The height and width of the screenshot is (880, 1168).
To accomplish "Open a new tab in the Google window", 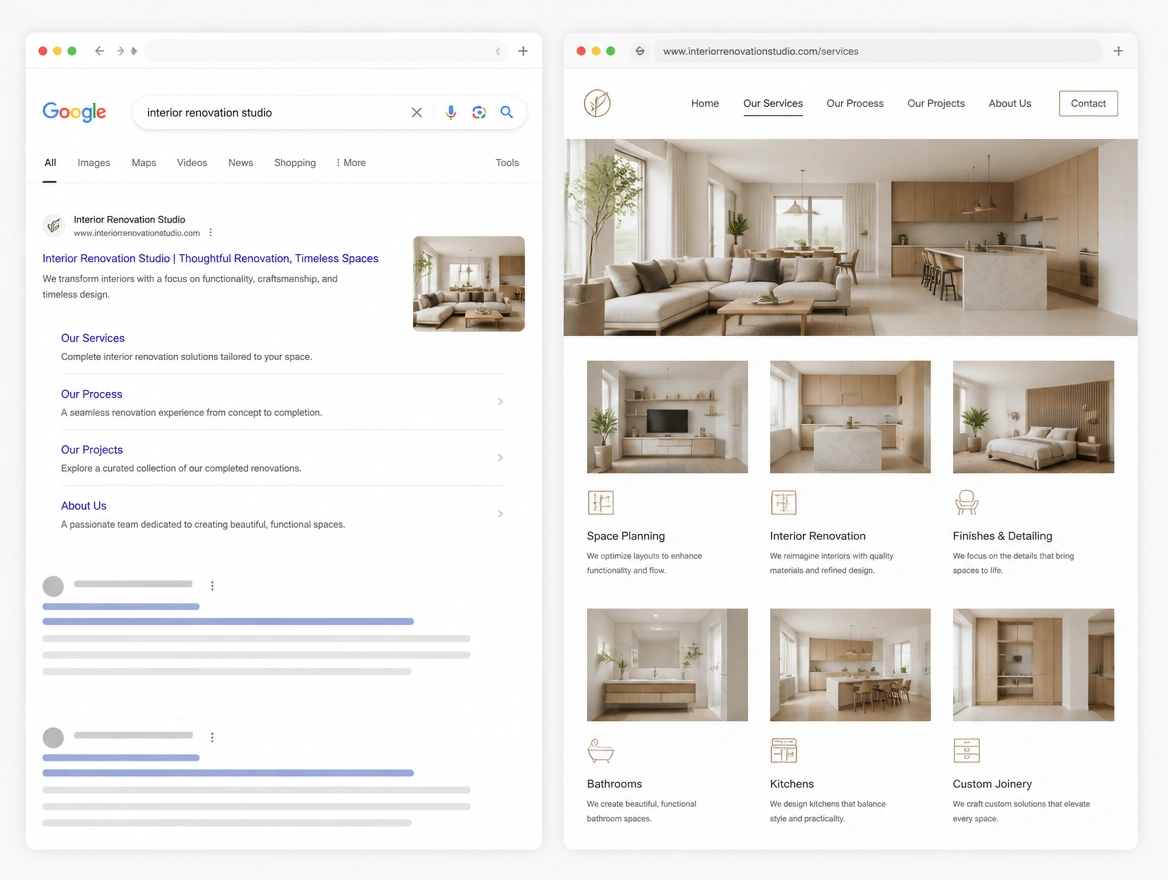I will [523, 51].
